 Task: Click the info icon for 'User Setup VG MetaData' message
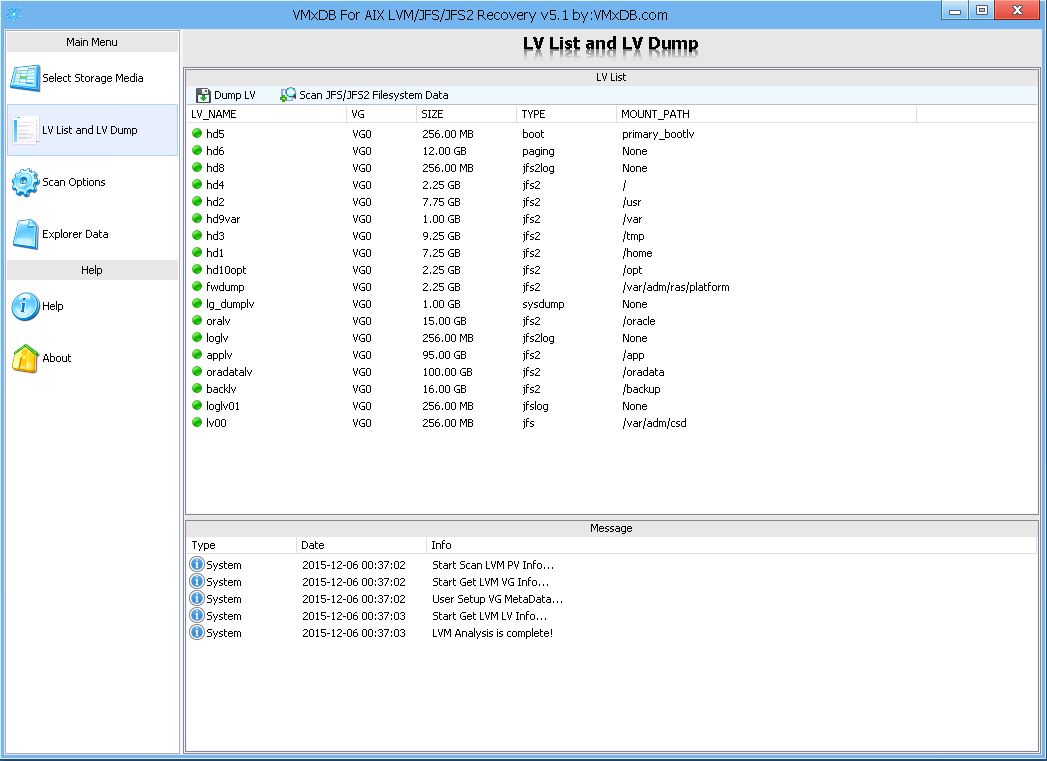click(197, 599)
